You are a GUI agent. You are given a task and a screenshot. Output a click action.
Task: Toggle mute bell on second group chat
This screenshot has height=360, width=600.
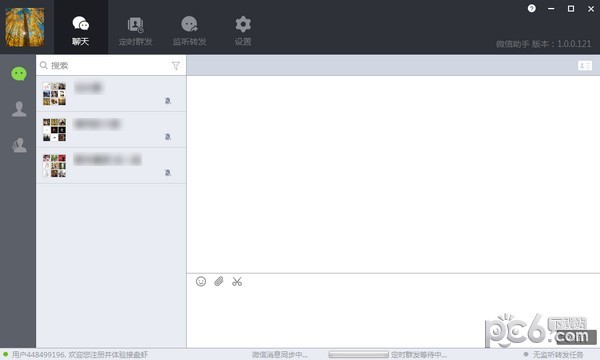pyautogui.click(x=168, y=137)
